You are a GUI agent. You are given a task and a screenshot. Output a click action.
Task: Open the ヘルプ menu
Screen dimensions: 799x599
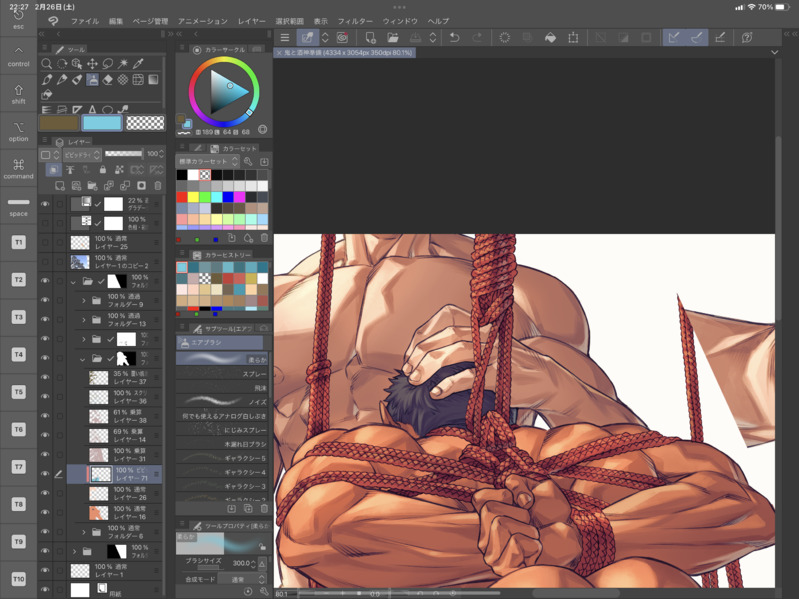point(438,21)
